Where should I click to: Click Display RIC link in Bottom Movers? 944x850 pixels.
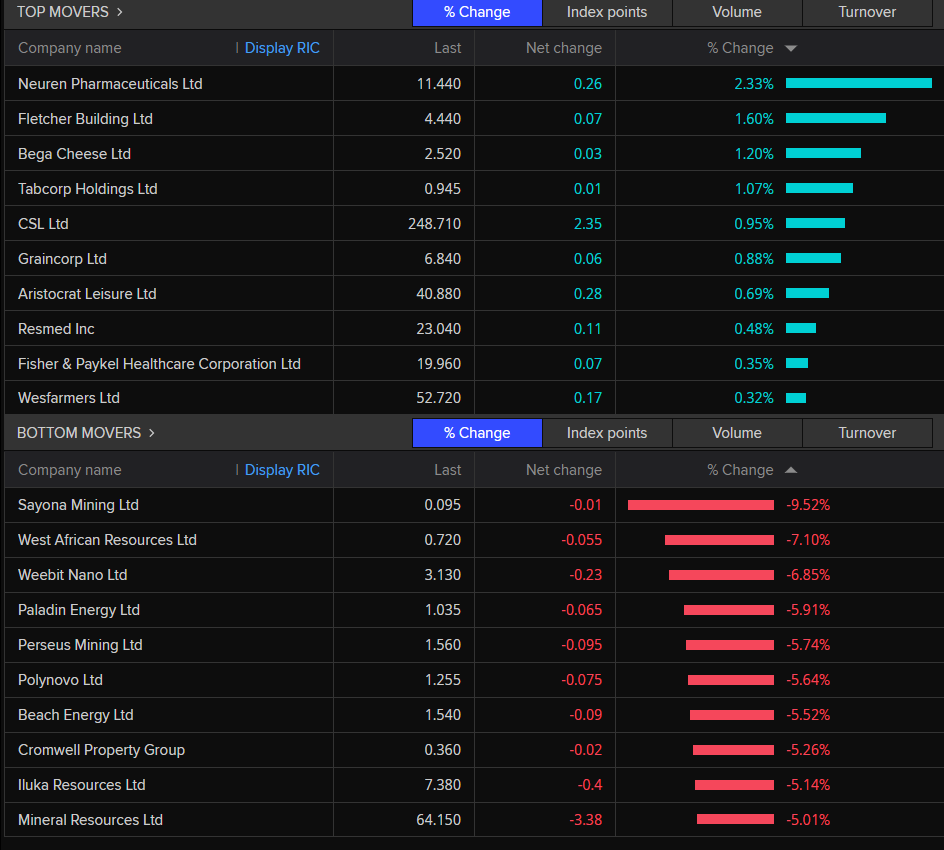tap(282, 470)
